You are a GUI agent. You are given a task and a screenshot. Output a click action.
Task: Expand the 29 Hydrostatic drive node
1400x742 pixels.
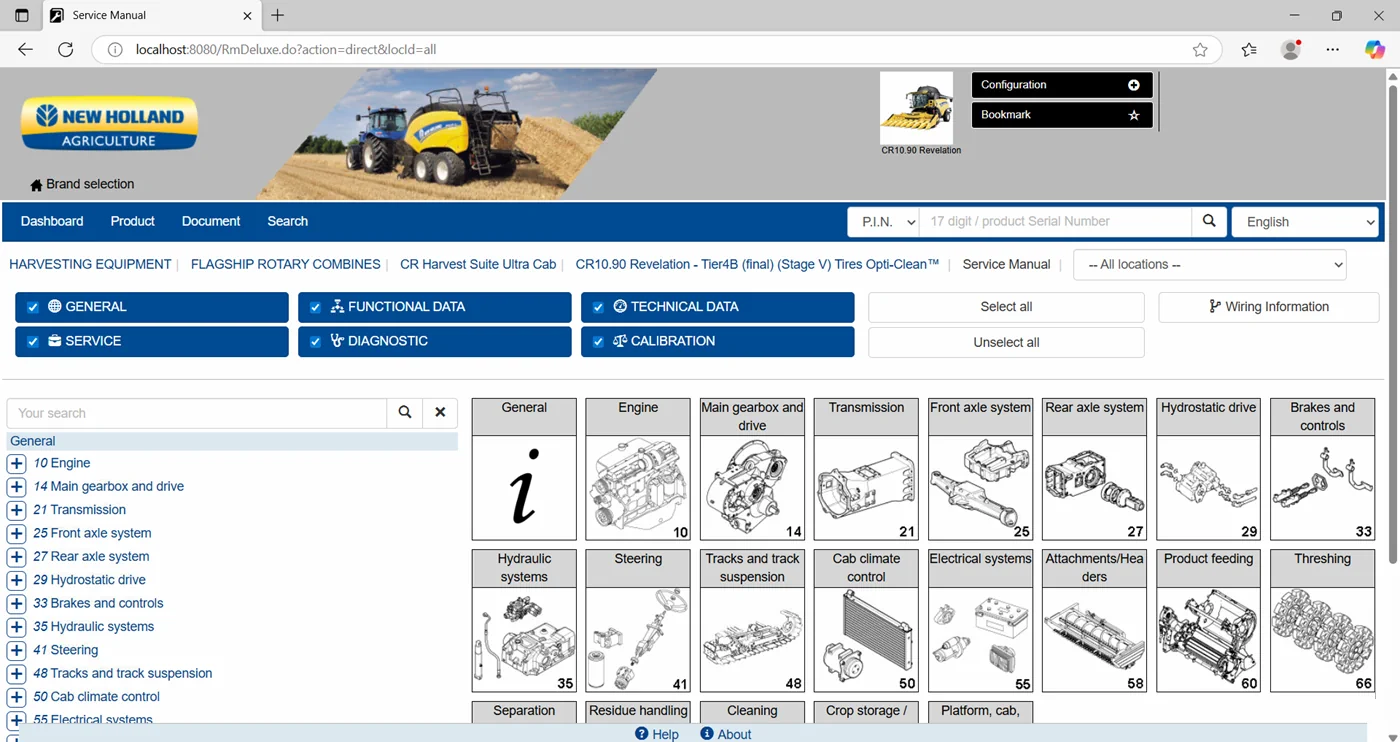(x=16, y=580)
